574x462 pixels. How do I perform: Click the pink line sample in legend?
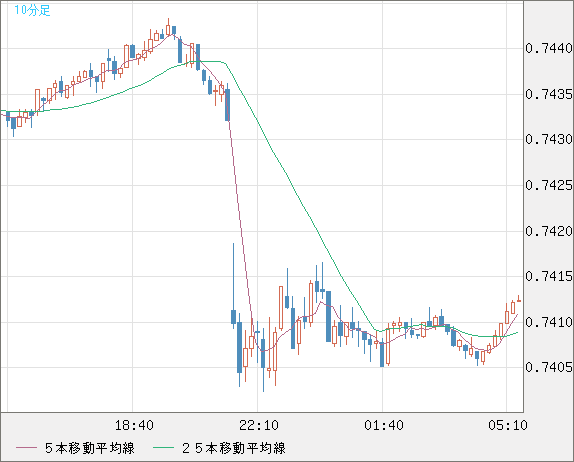(26, 448)
